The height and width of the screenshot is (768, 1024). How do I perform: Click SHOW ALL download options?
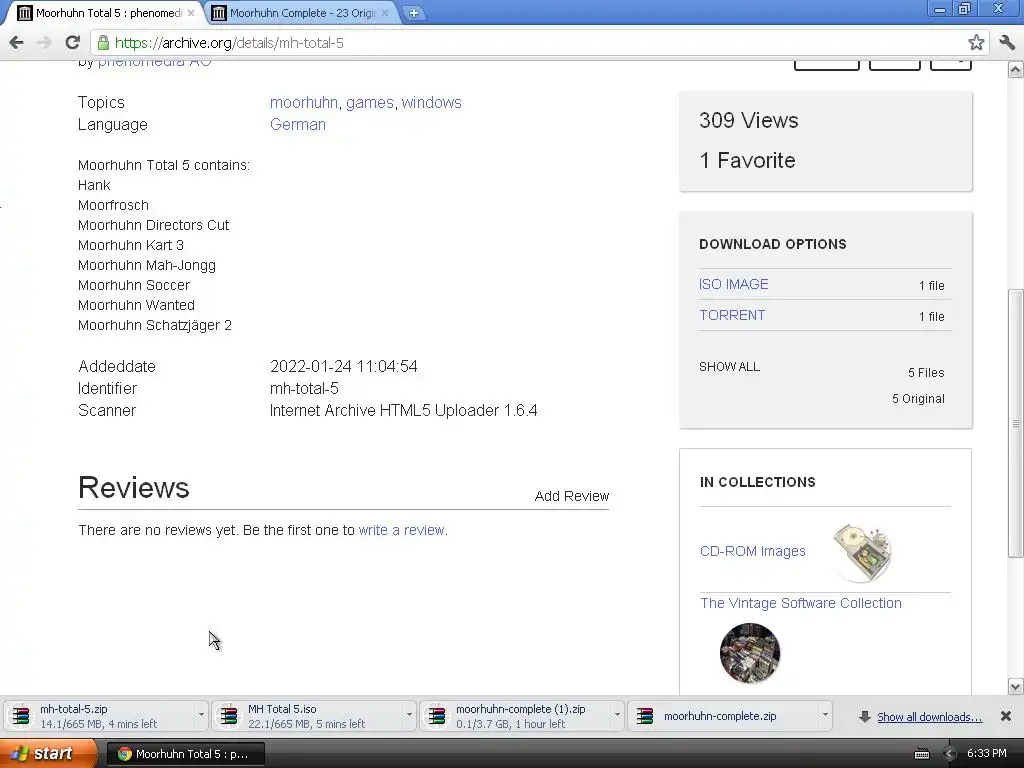click(x=729, y=366)
